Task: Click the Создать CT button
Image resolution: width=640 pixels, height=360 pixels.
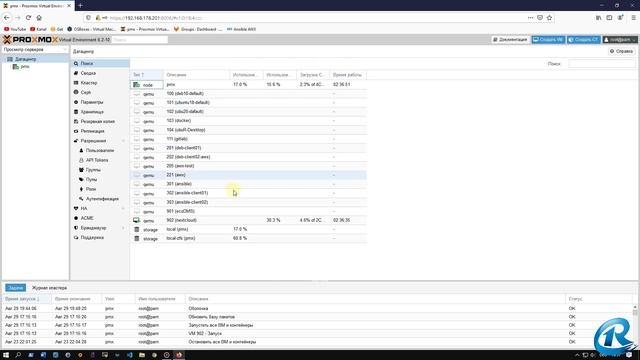Action: 584,40
